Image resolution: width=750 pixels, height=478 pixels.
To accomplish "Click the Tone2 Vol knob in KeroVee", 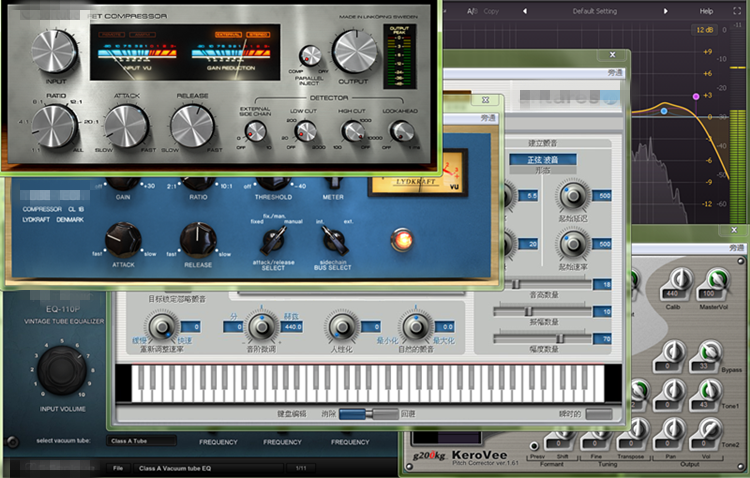I will 710,429.
